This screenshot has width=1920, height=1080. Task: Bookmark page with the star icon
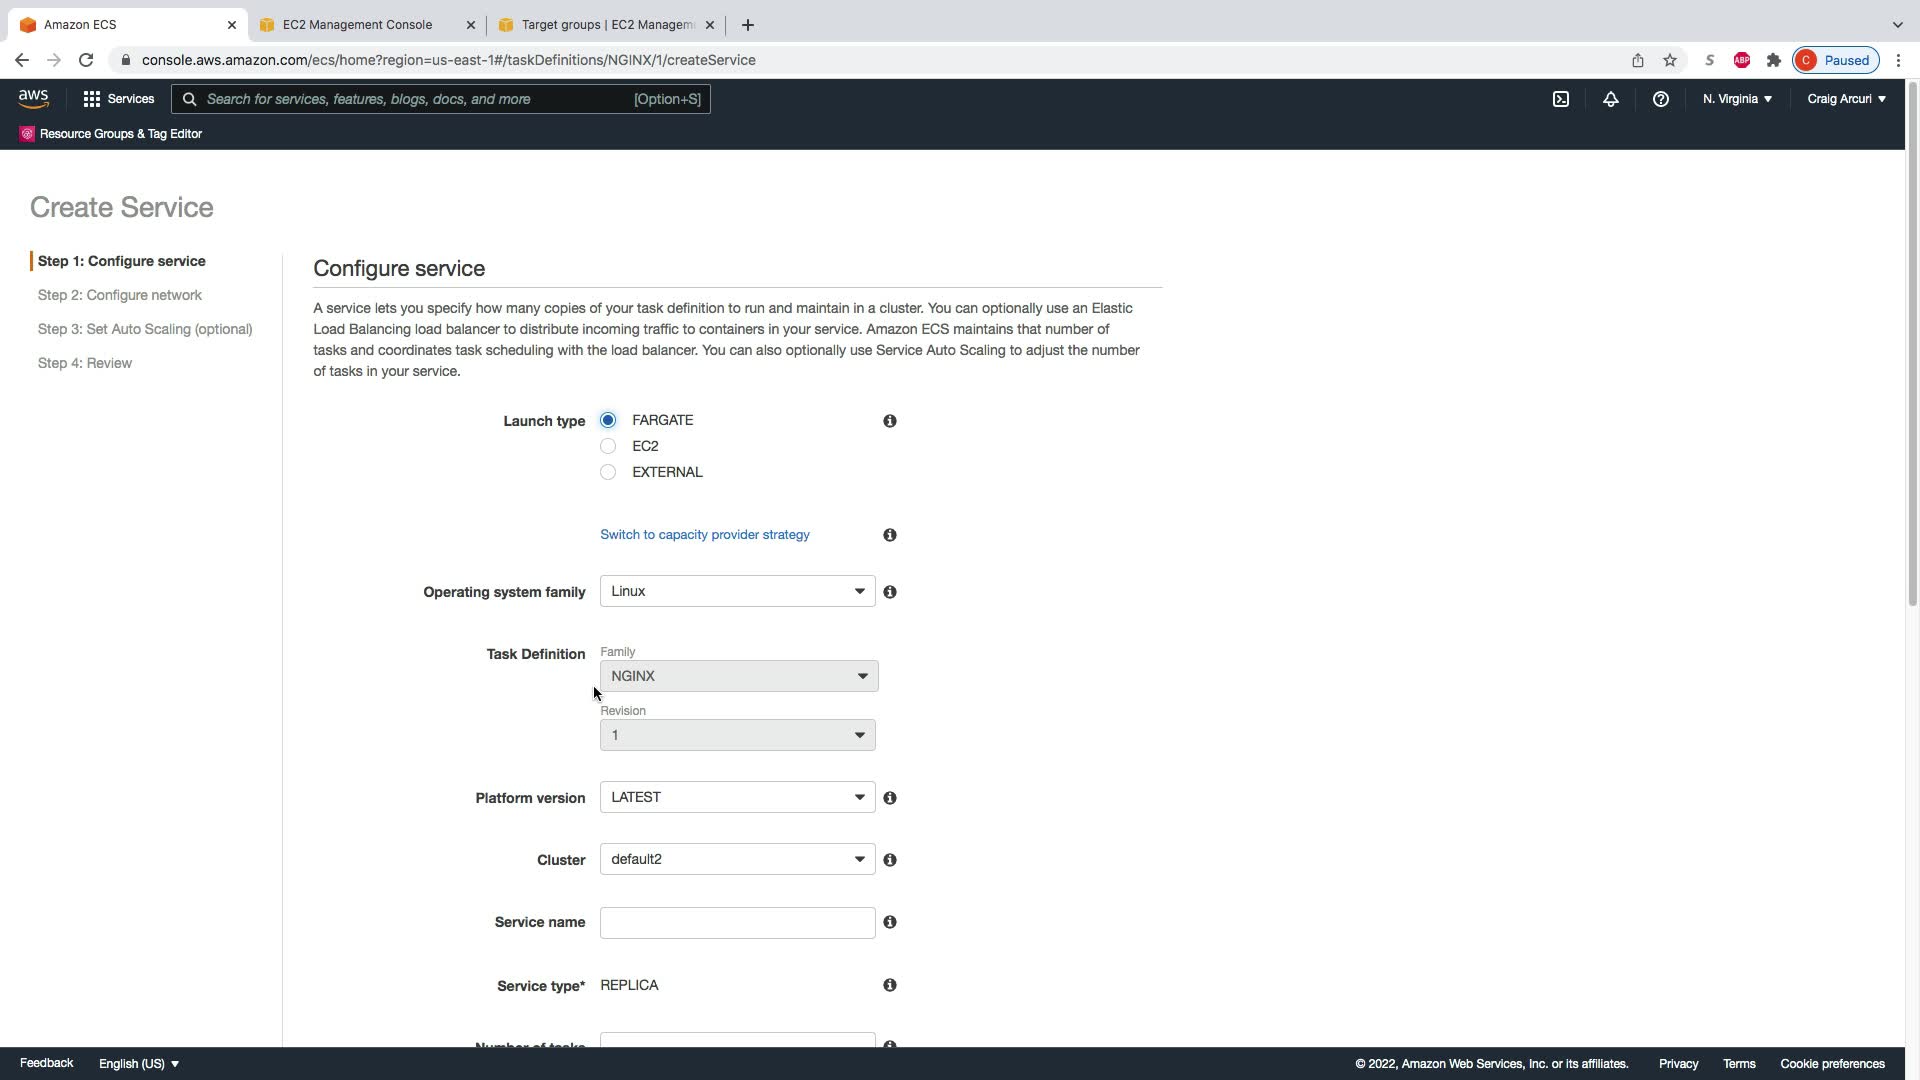point(1669,60)
